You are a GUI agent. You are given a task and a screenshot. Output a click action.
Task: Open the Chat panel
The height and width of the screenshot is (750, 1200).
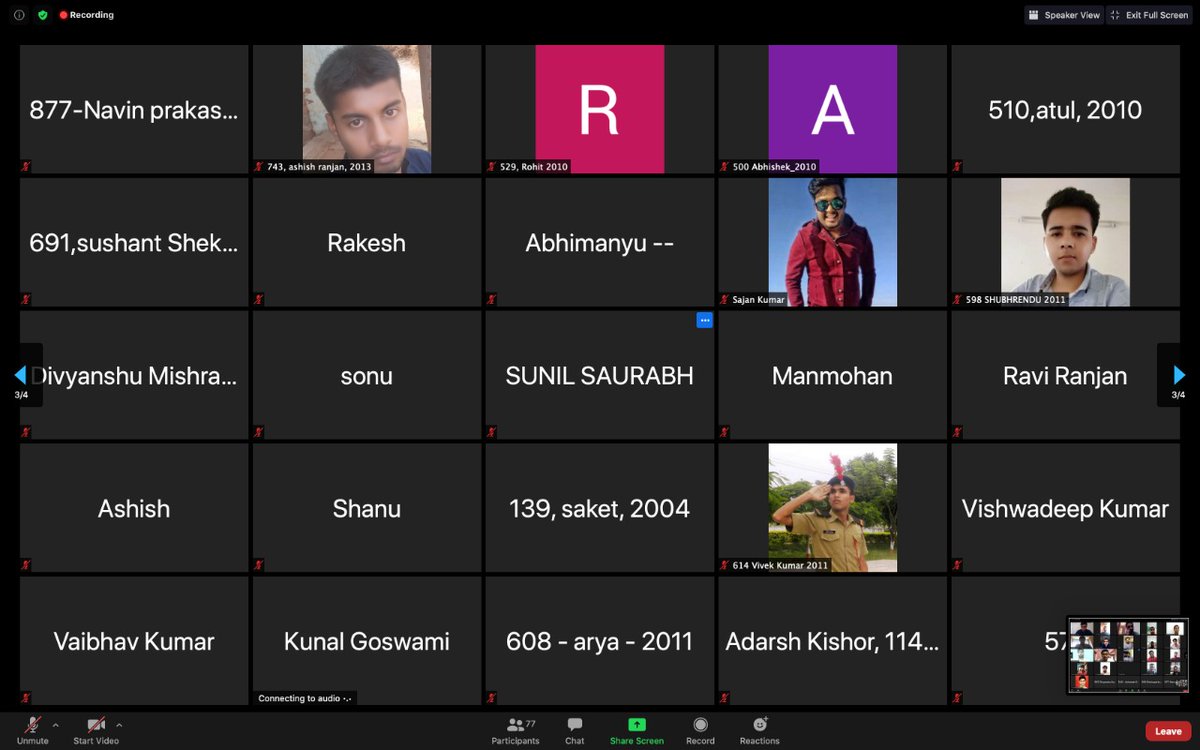pyautogui.click(x=574, y=730)
